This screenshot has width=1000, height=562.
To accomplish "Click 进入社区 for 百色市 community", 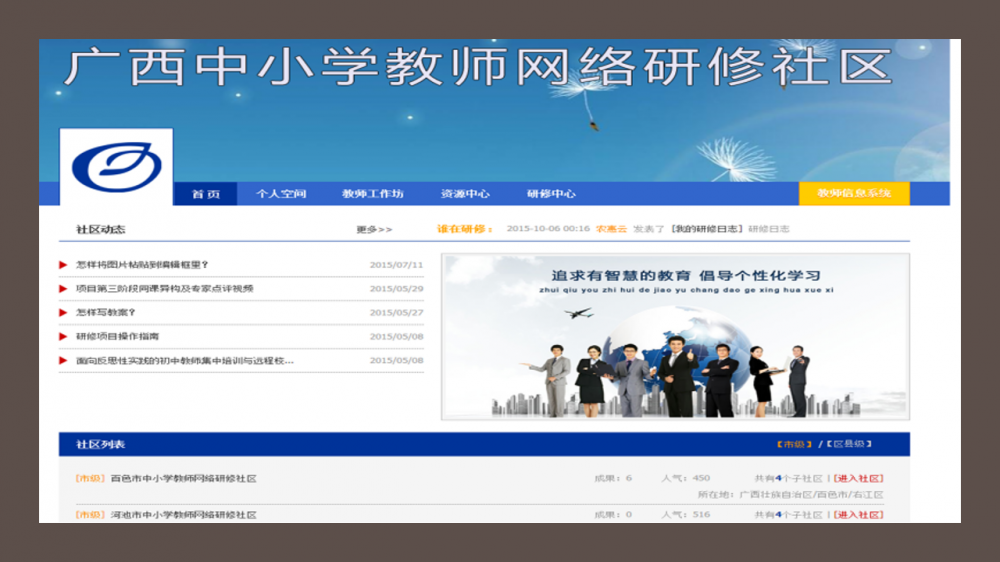I will coord(858,479).
